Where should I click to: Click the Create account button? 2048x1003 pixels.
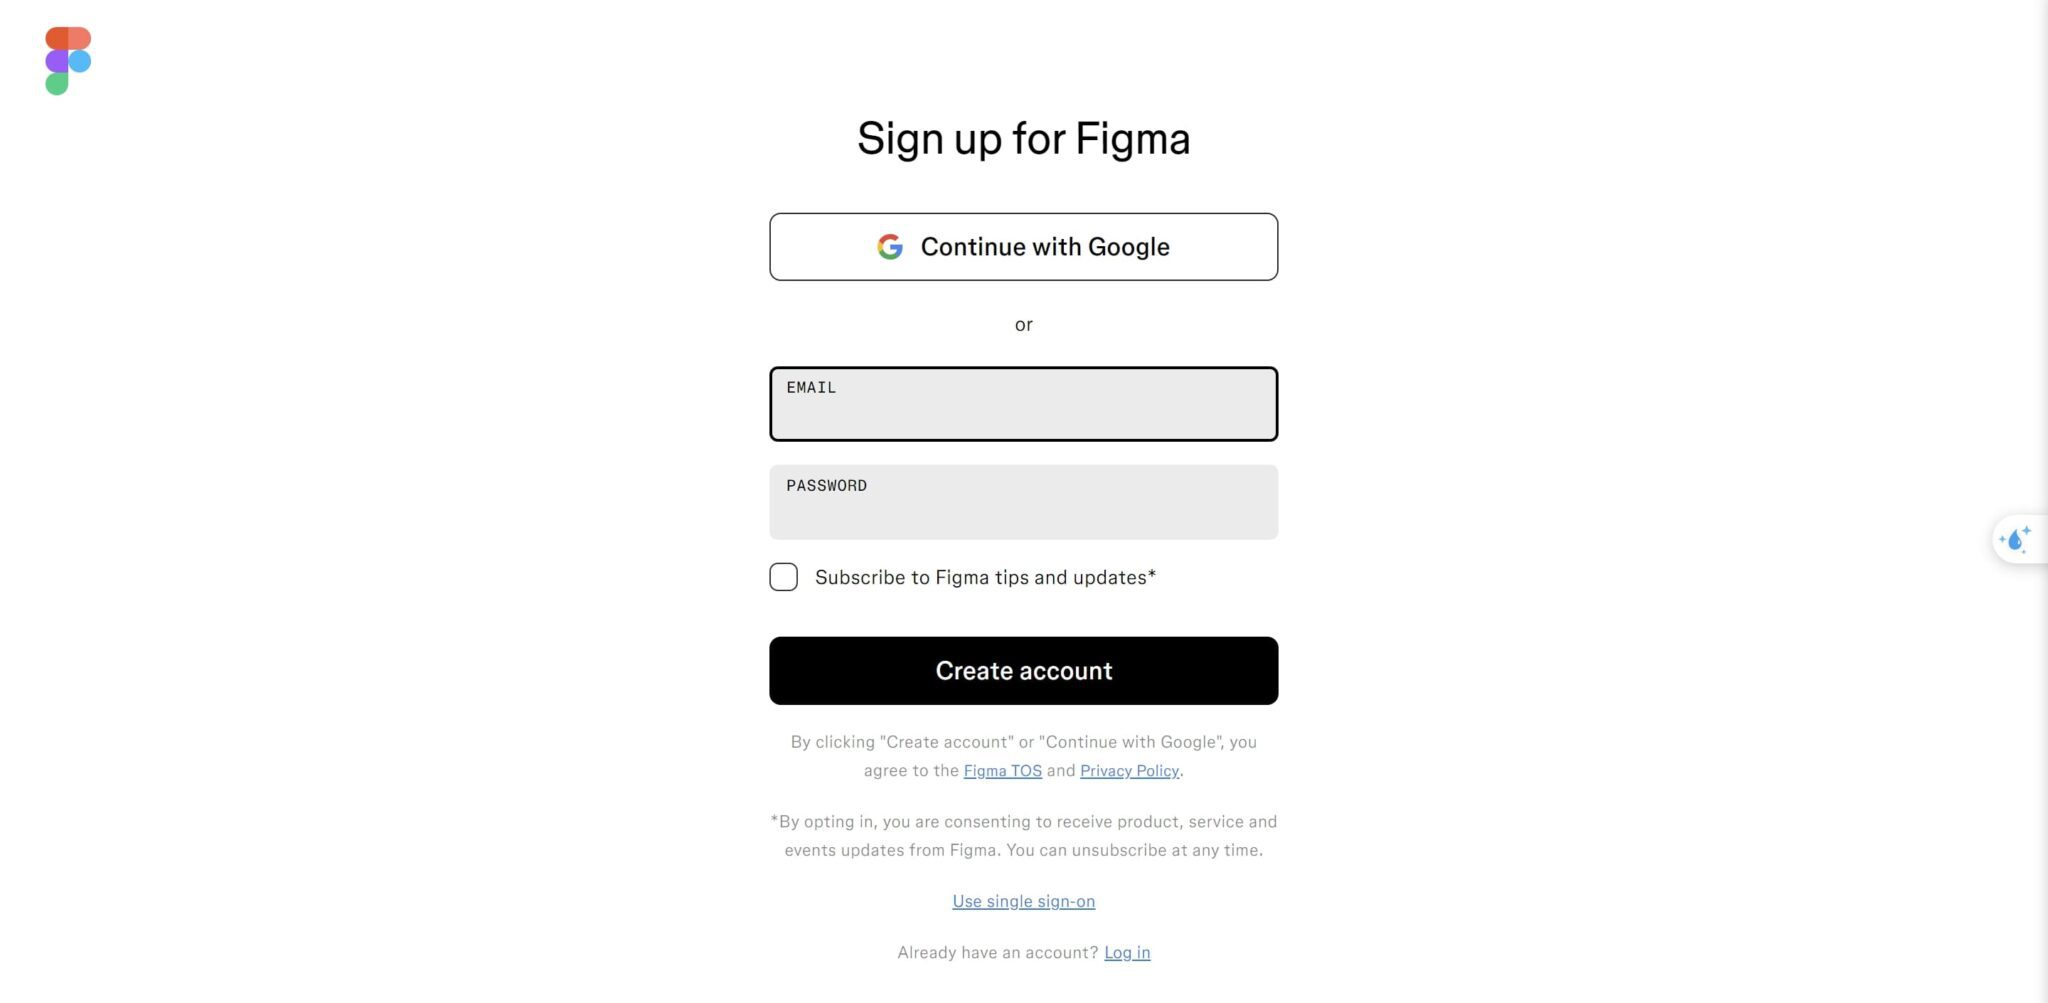click(x=1023, y=671)
